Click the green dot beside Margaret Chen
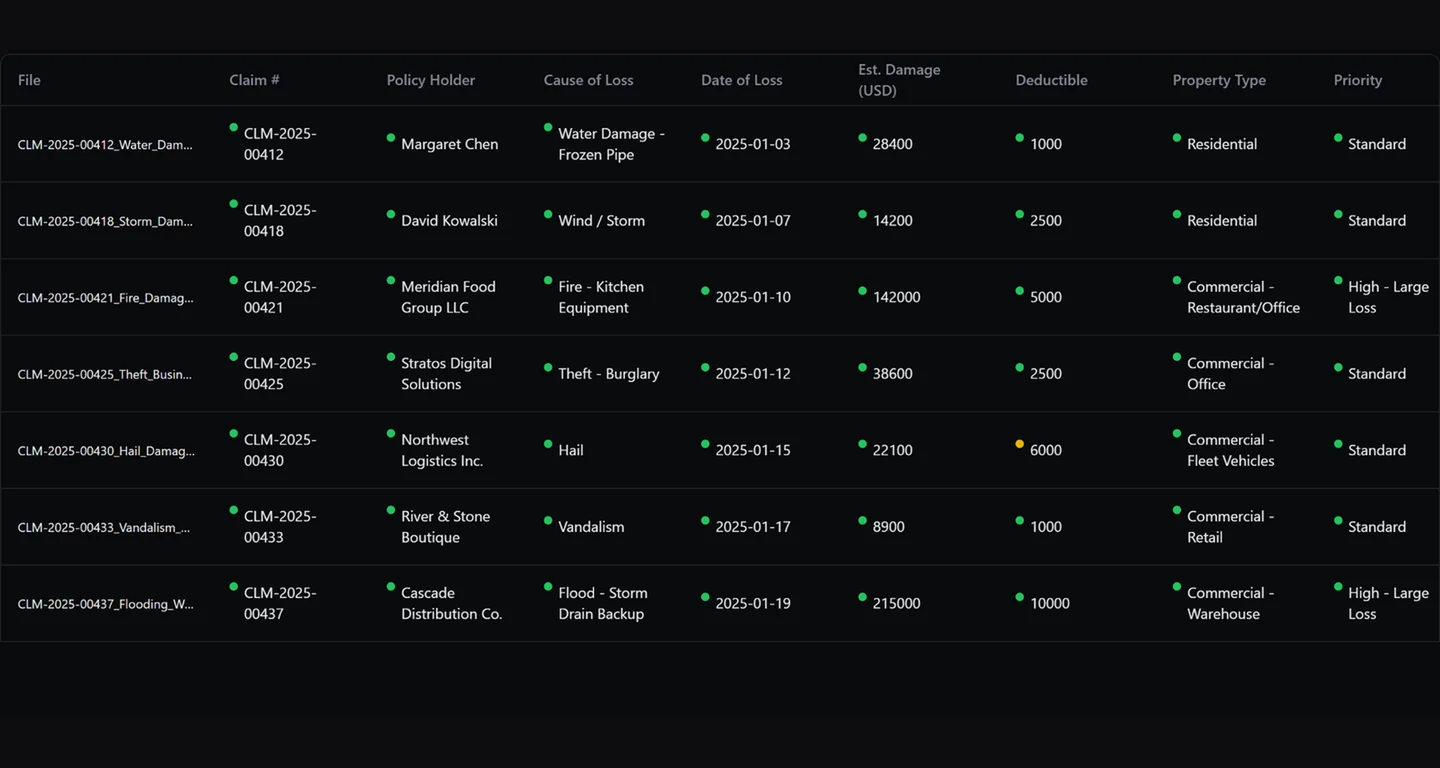 tap(389, 139)
